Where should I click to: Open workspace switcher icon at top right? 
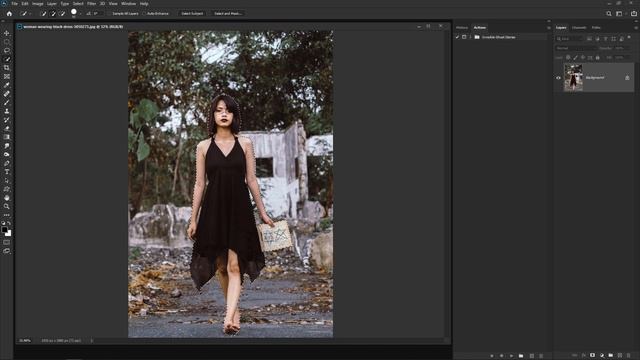tap(619, 13)
